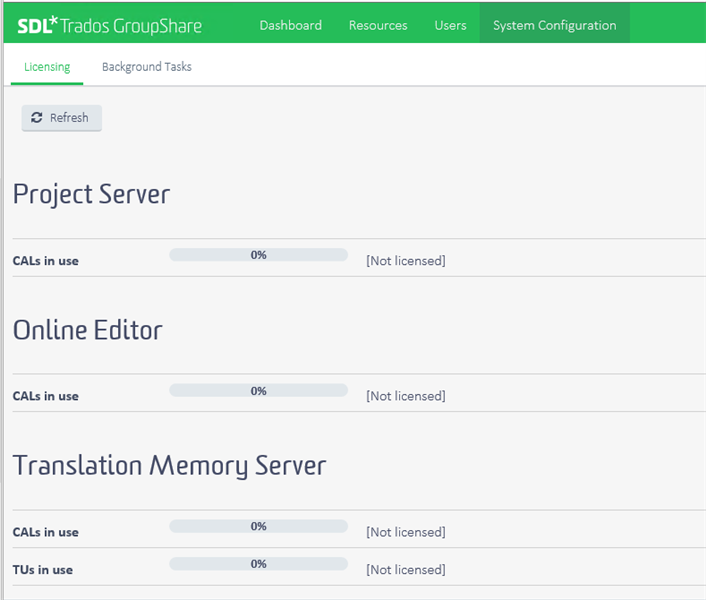
Task: Open the Resources menu
Action: (x=378, y=25)
